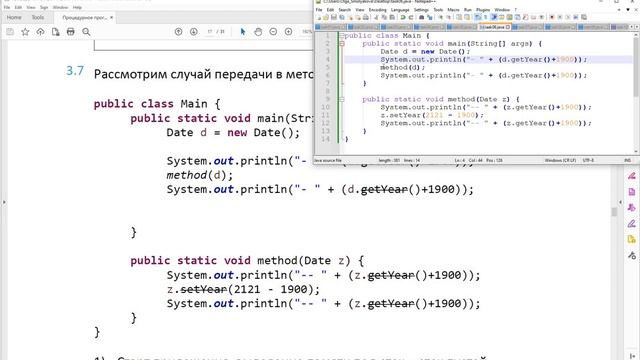Click the Save All icon in Notepad++
Image resolution: width=640 pixels, height=360 pixels.
[342, 17]
